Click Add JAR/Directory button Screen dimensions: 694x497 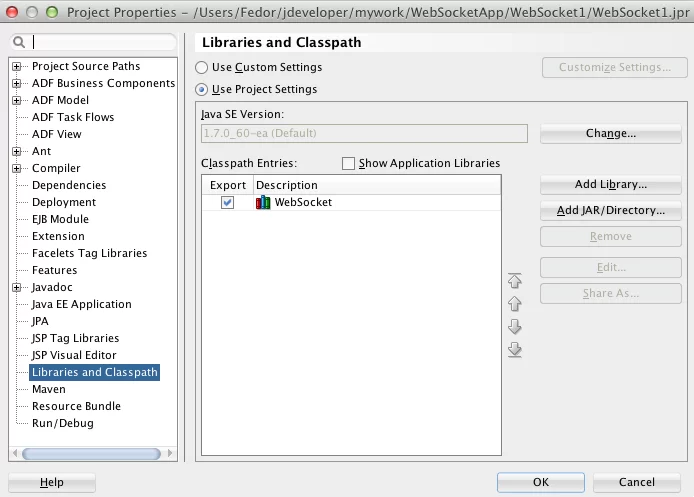(x=610, y=210)
